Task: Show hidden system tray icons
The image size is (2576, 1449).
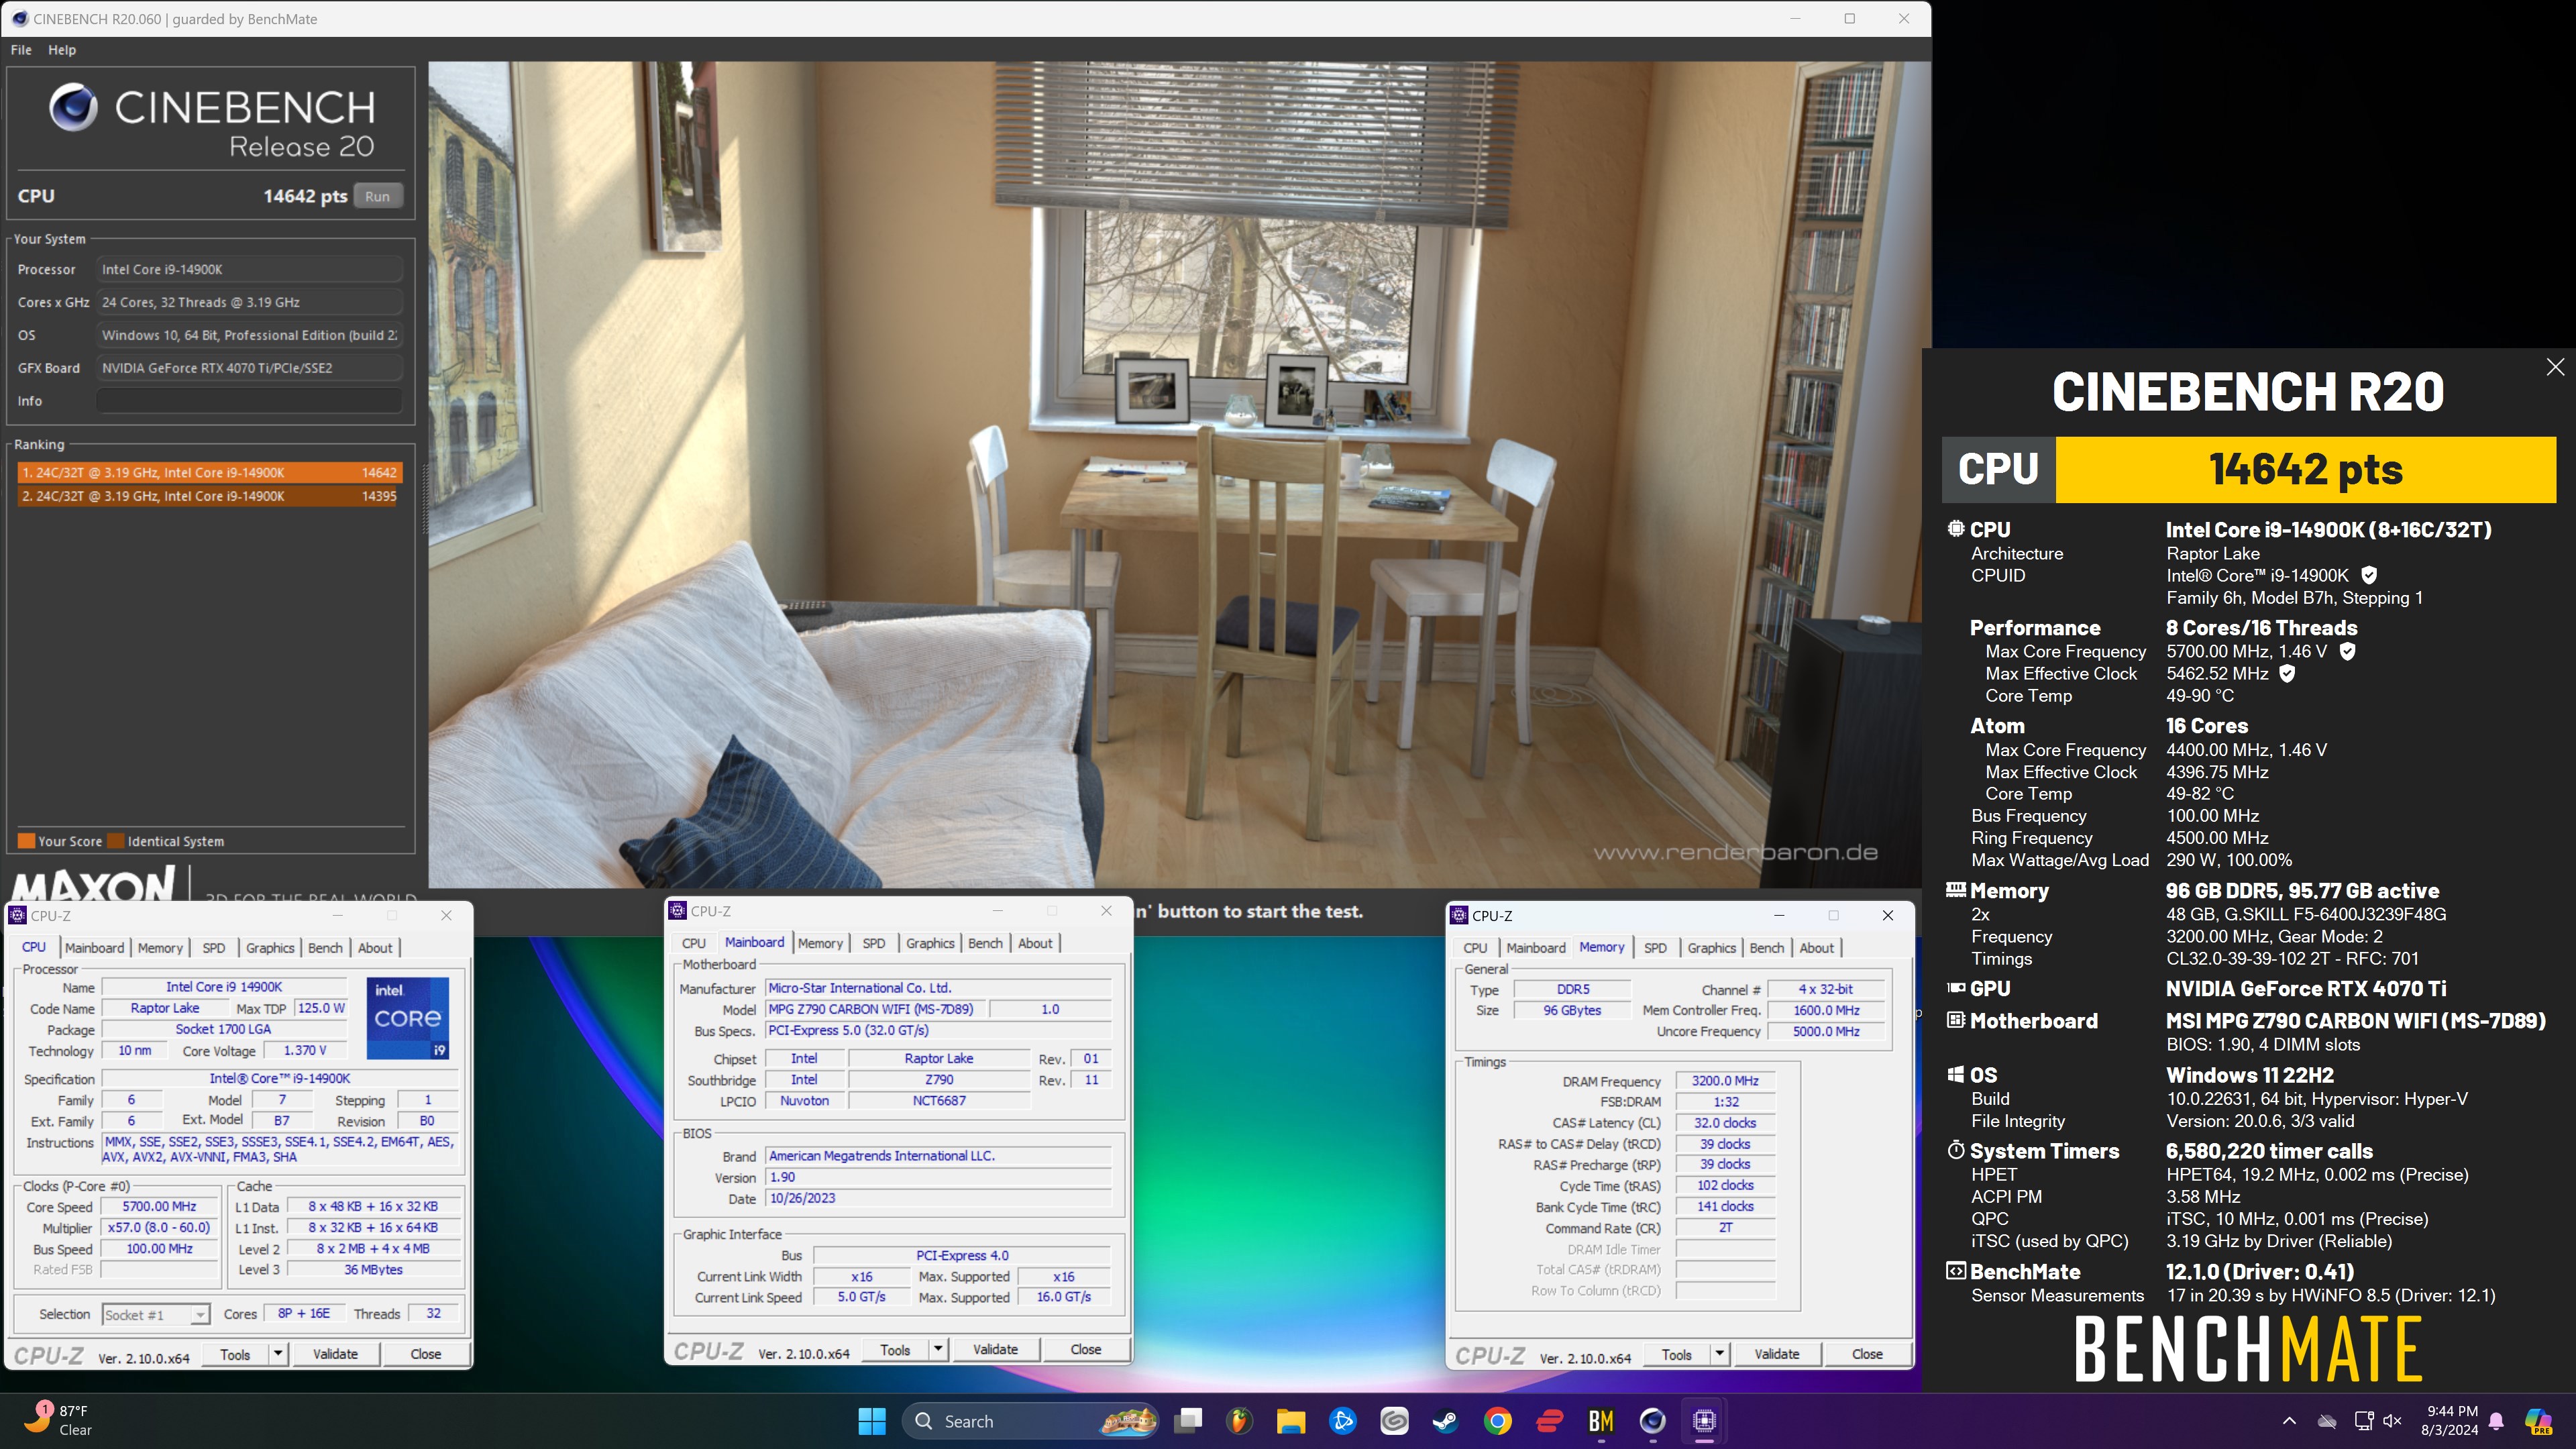Action: pos(2289,1421)
